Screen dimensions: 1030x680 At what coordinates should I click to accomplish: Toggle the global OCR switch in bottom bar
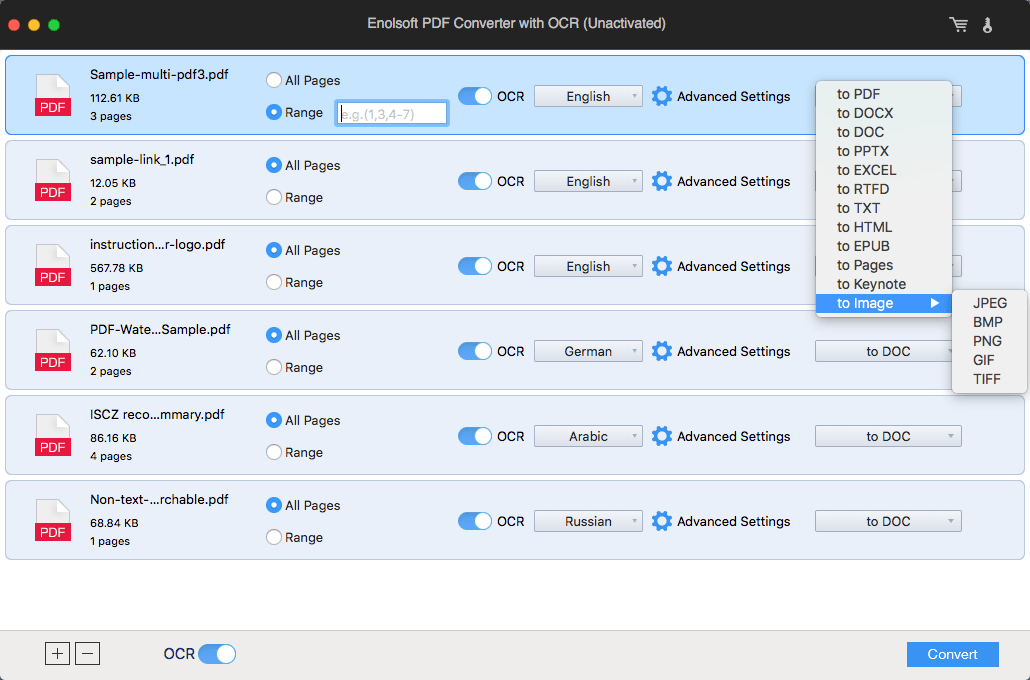click(x=217, y=654)
